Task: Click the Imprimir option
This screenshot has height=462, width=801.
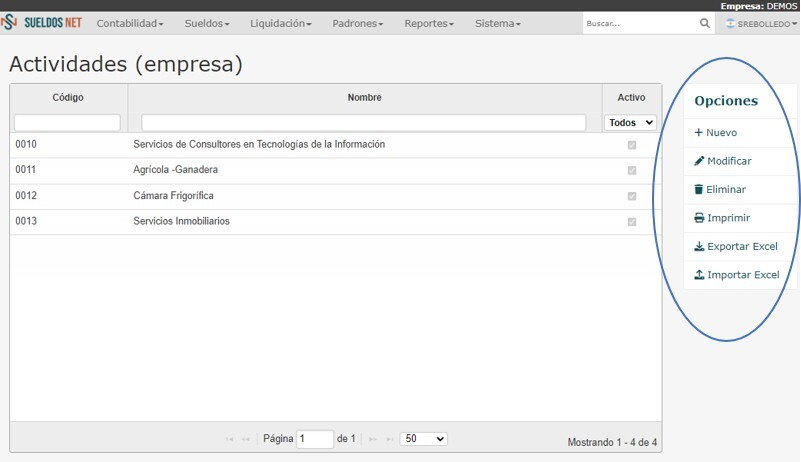Action: point(722,218)
